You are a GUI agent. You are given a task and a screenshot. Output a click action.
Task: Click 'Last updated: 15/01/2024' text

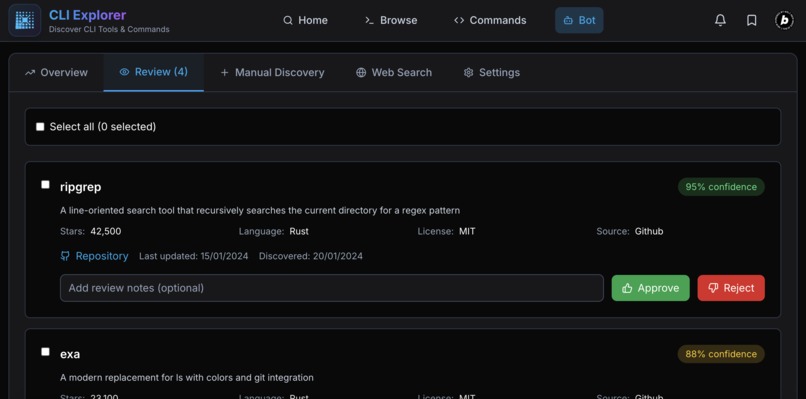[194, 256]
